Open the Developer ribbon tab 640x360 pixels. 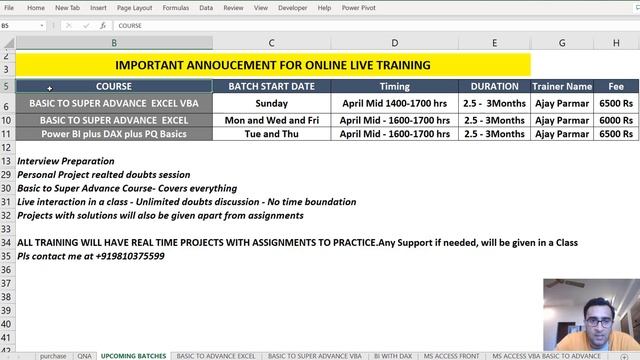pyautogui.click(x=292, y=8)
